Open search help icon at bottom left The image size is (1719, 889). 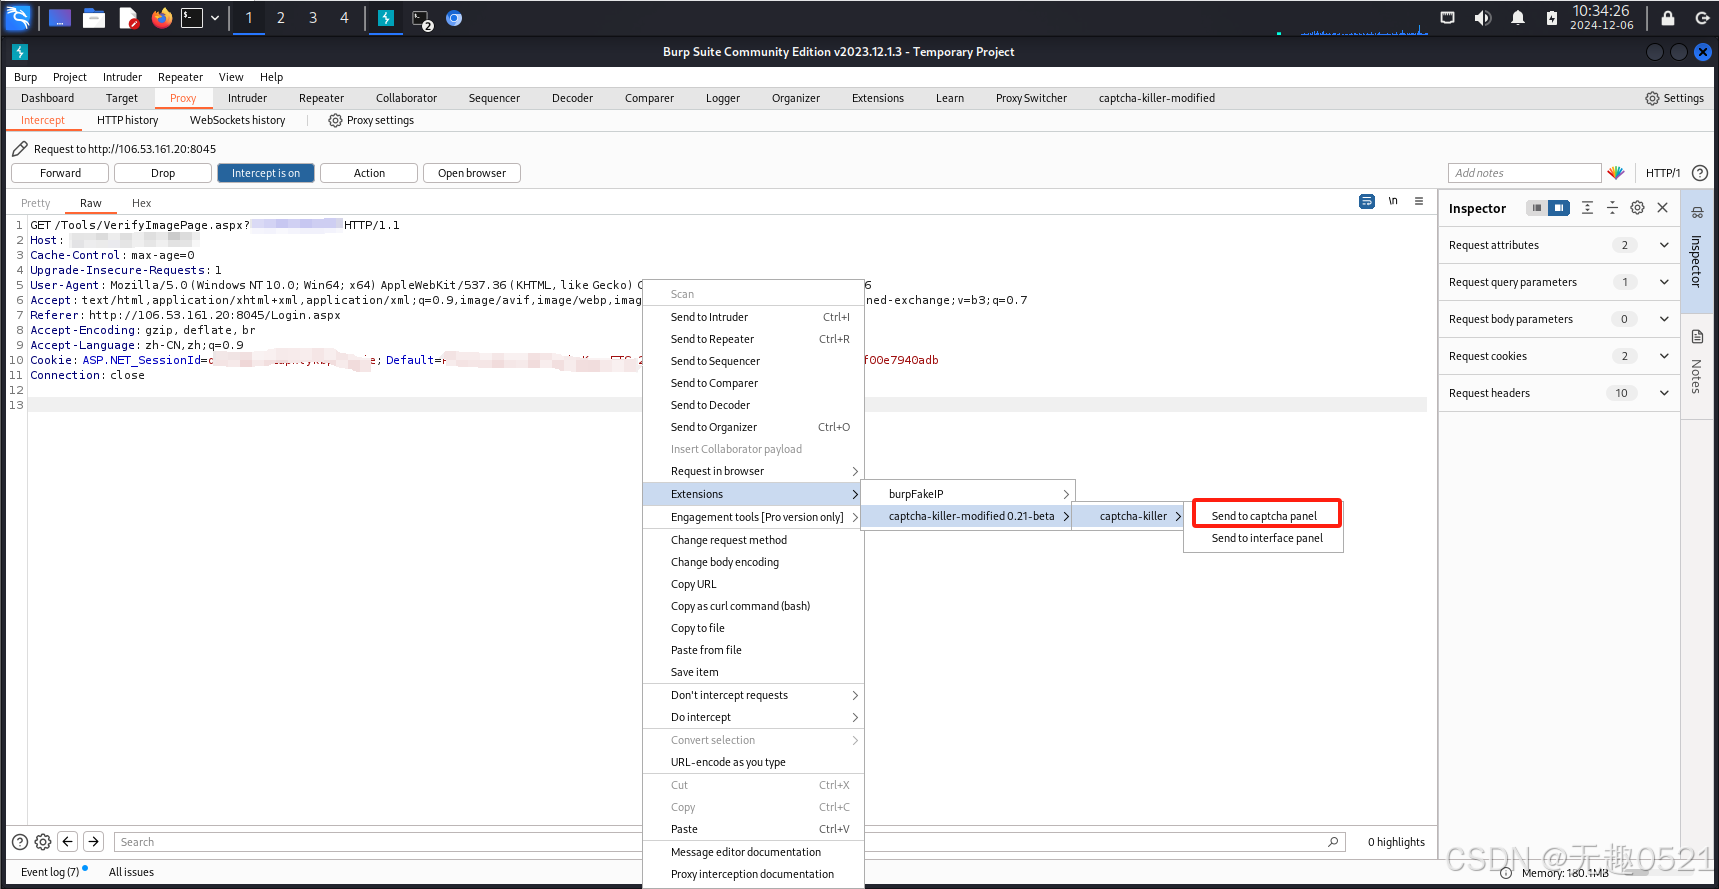[20, 842]
